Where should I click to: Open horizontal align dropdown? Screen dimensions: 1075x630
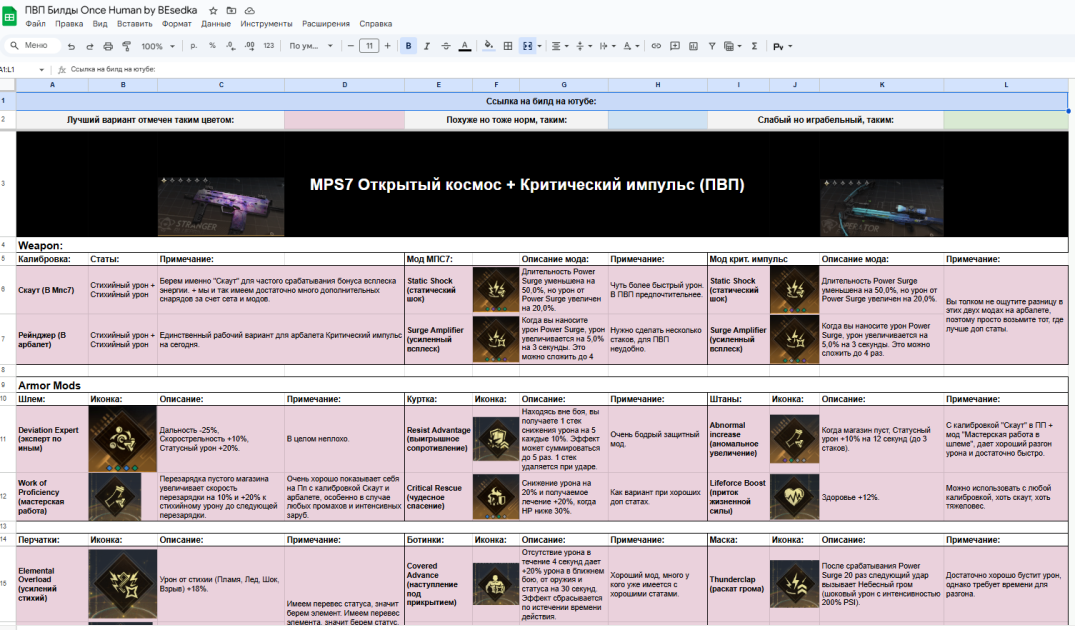click(559, 46)
